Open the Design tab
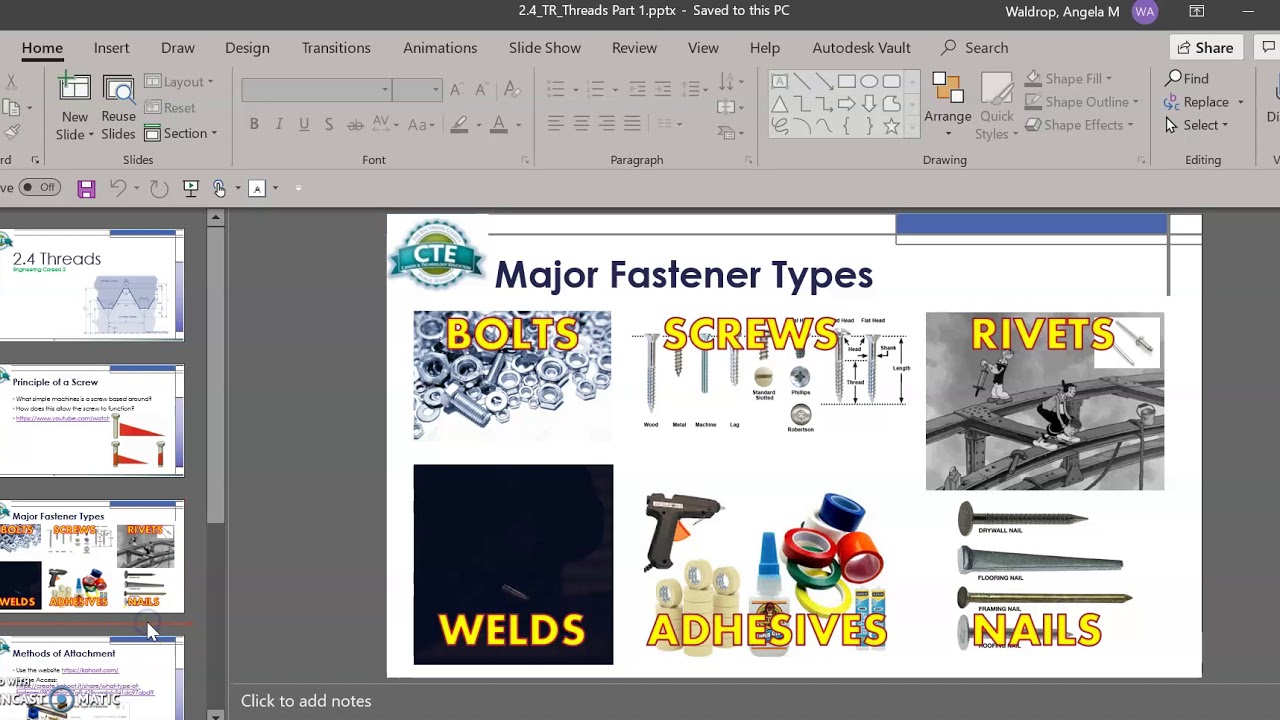The image size is (1280, 720). click(x=247, y=48)
